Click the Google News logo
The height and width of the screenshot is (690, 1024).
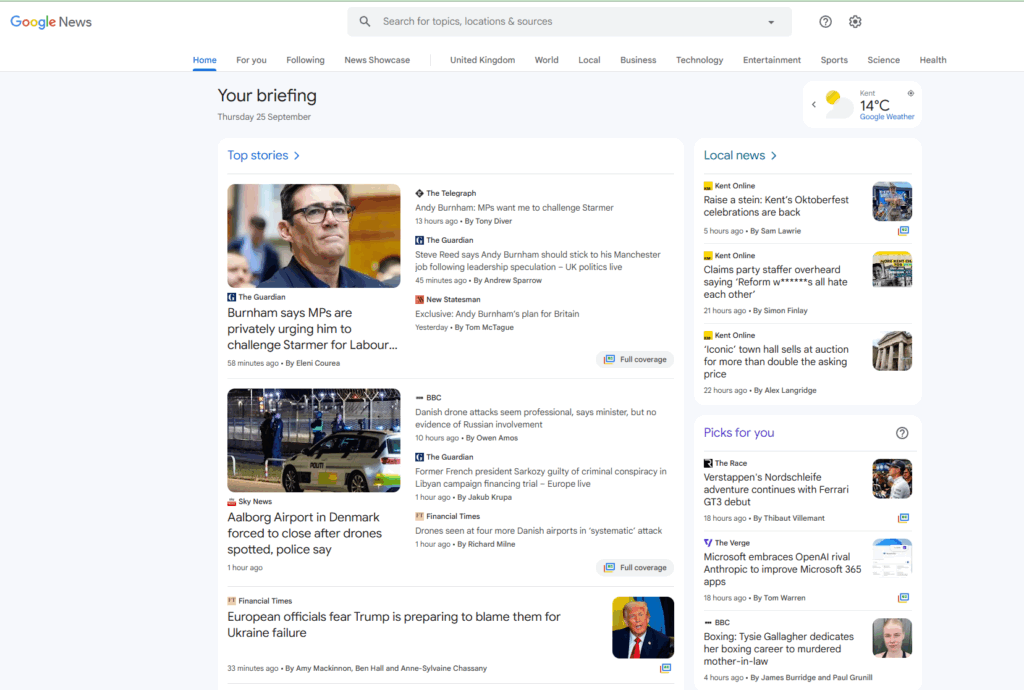click(x=51, y=22)
